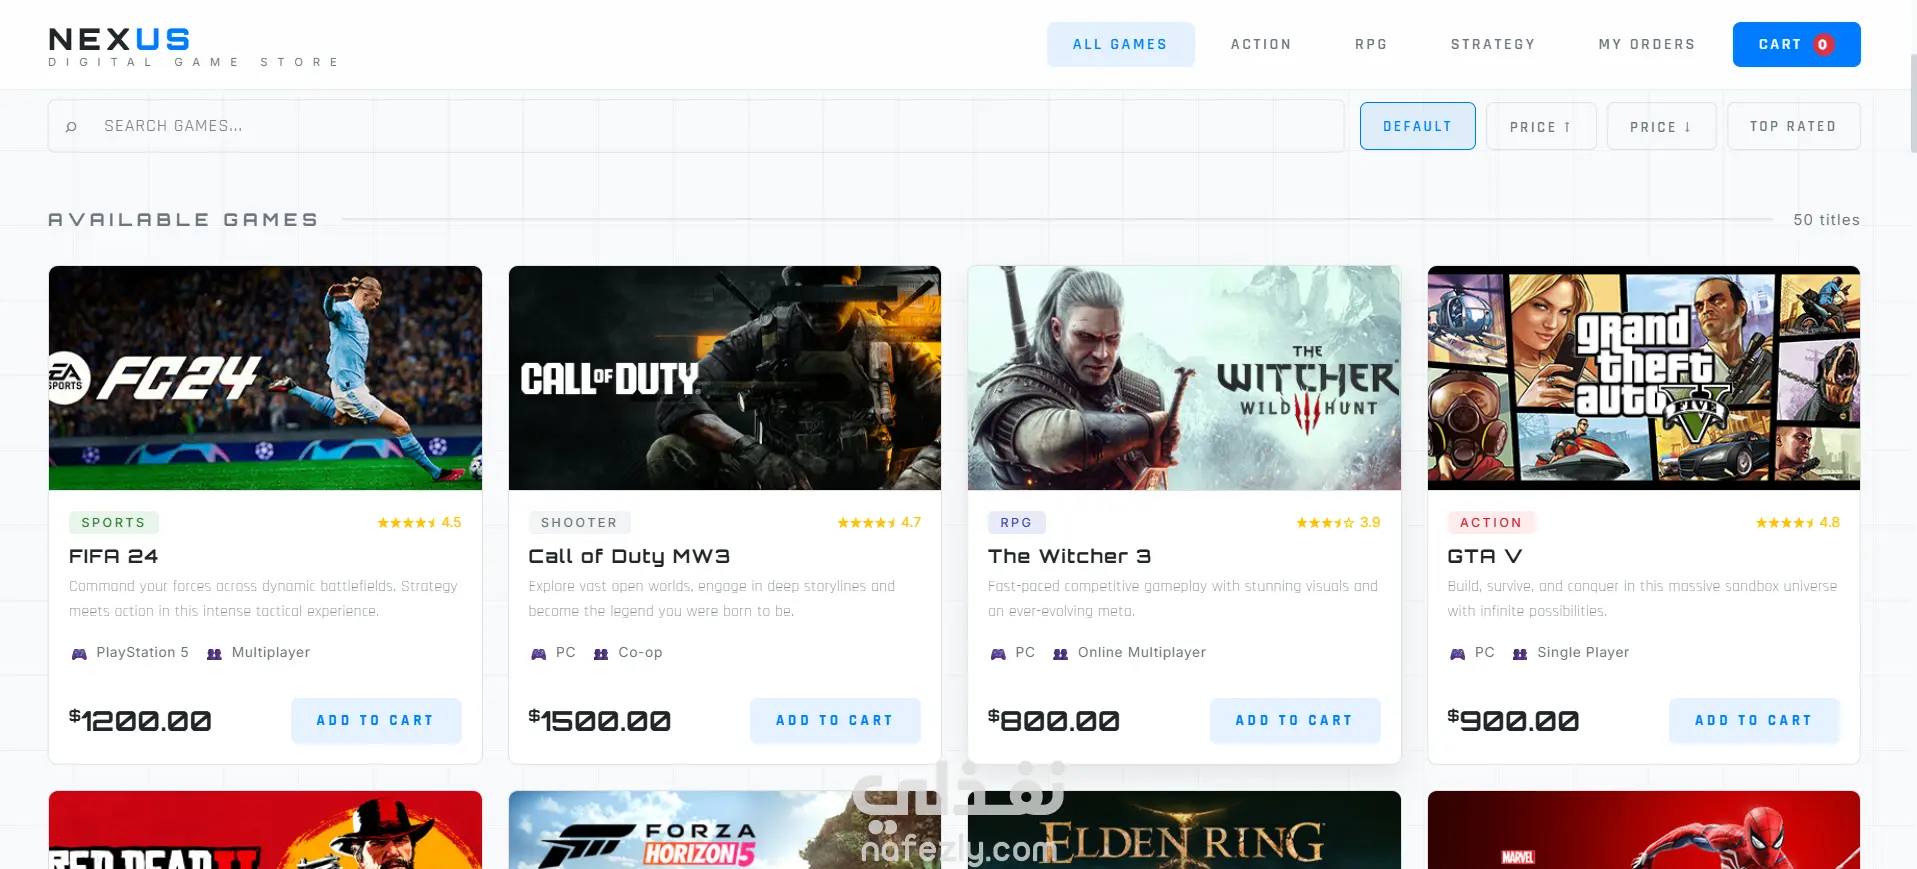Click the gamepad icon on the GTA V card
The width and height of the screenshot is (1917, 869).
tap(1457, 654)
